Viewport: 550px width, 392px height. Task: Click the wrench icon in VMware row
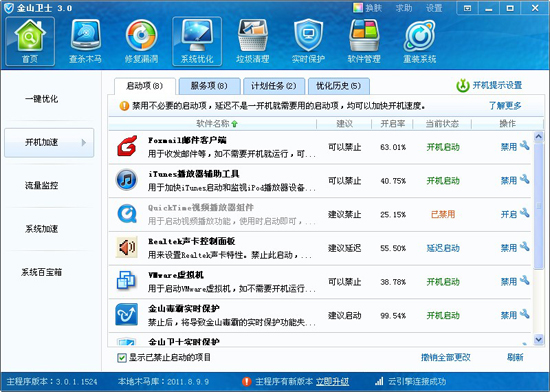coord(524,280)
